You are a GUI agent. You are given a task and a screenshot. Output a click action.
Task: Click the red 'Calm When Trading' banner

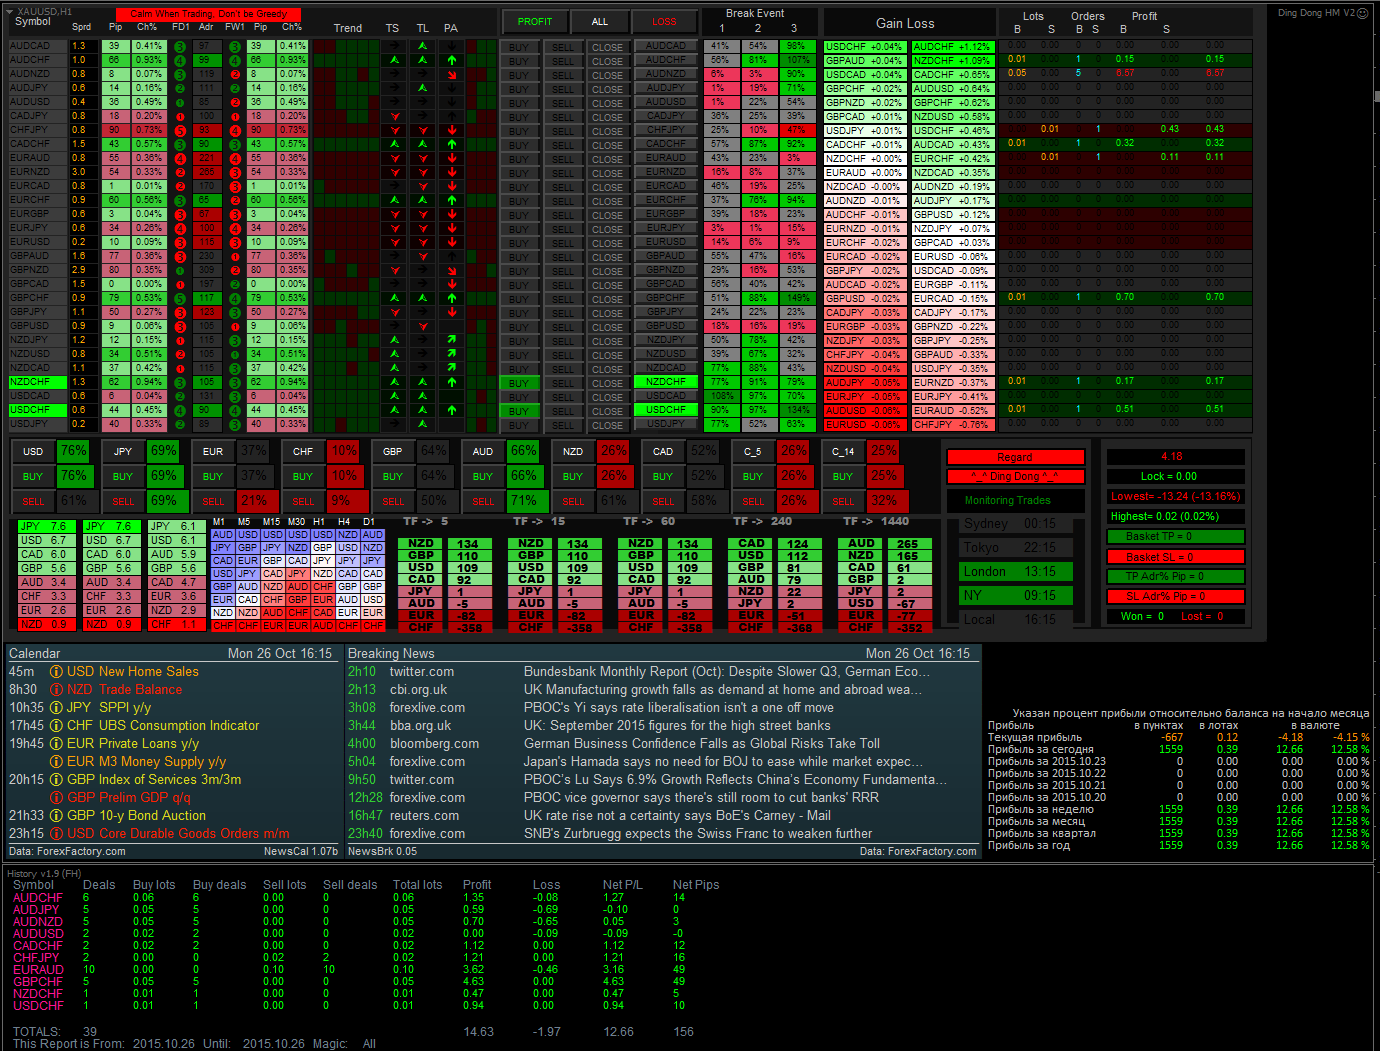tap(209, 14)
